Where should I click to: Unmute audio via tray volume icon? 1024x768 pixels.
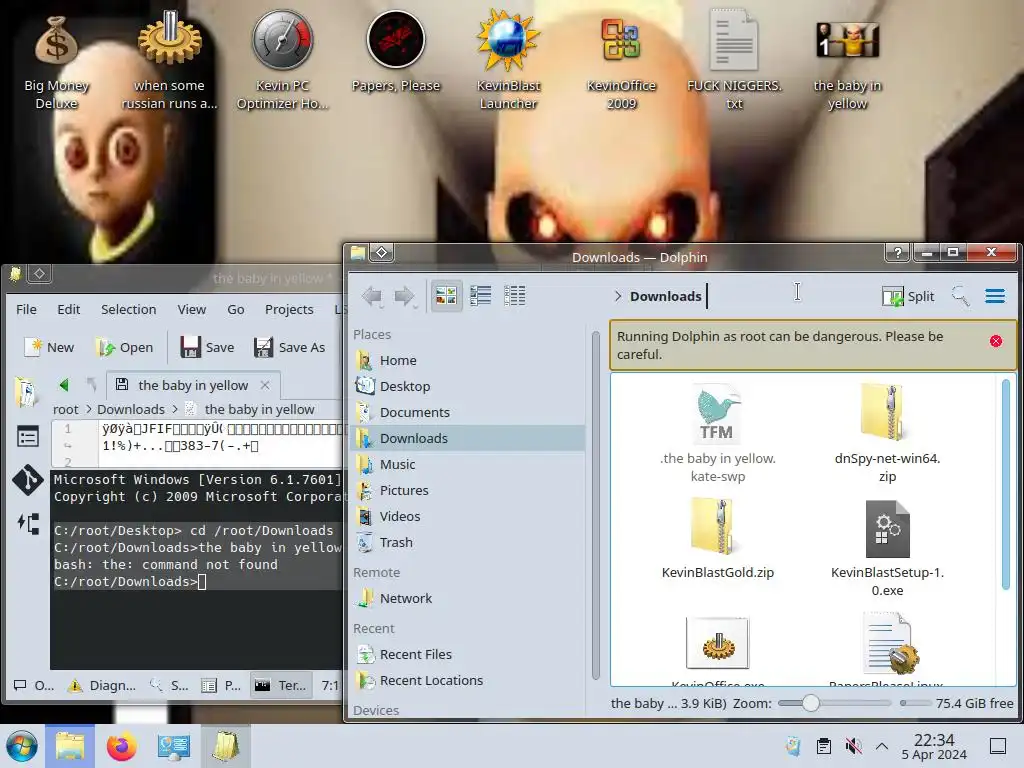pyautogui.click(x=853, y=746)
